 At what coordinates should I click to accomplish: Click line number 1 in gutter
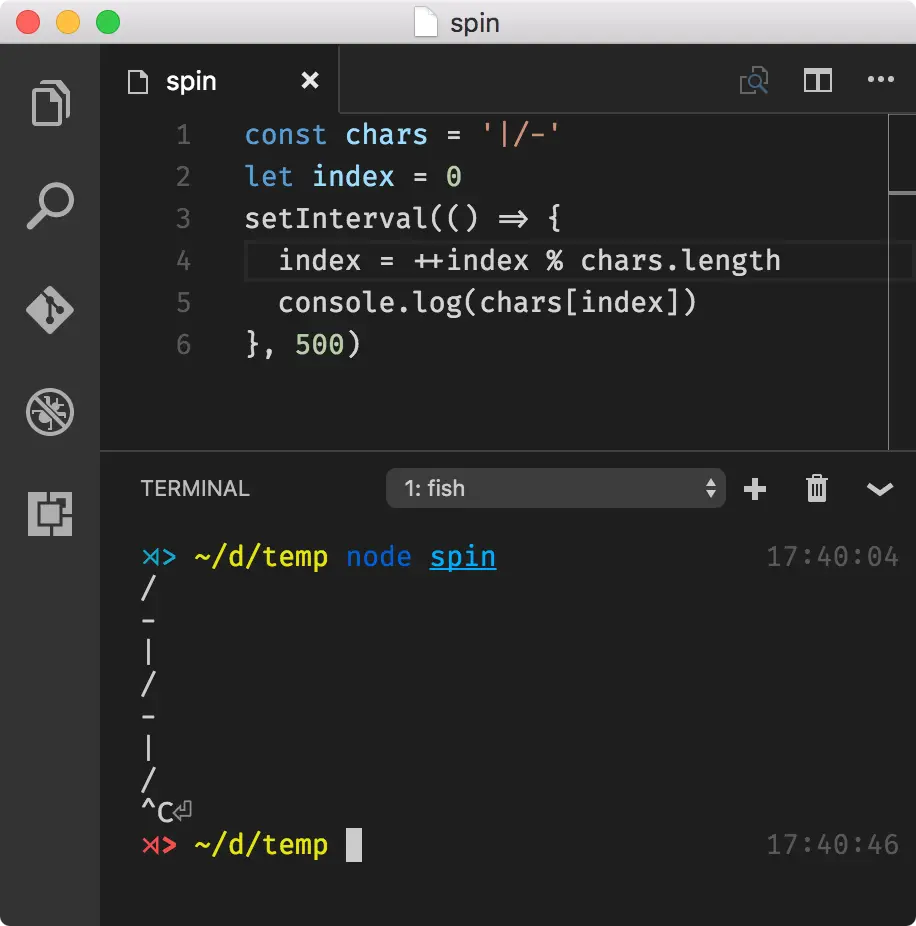click(x=184, y=135)
